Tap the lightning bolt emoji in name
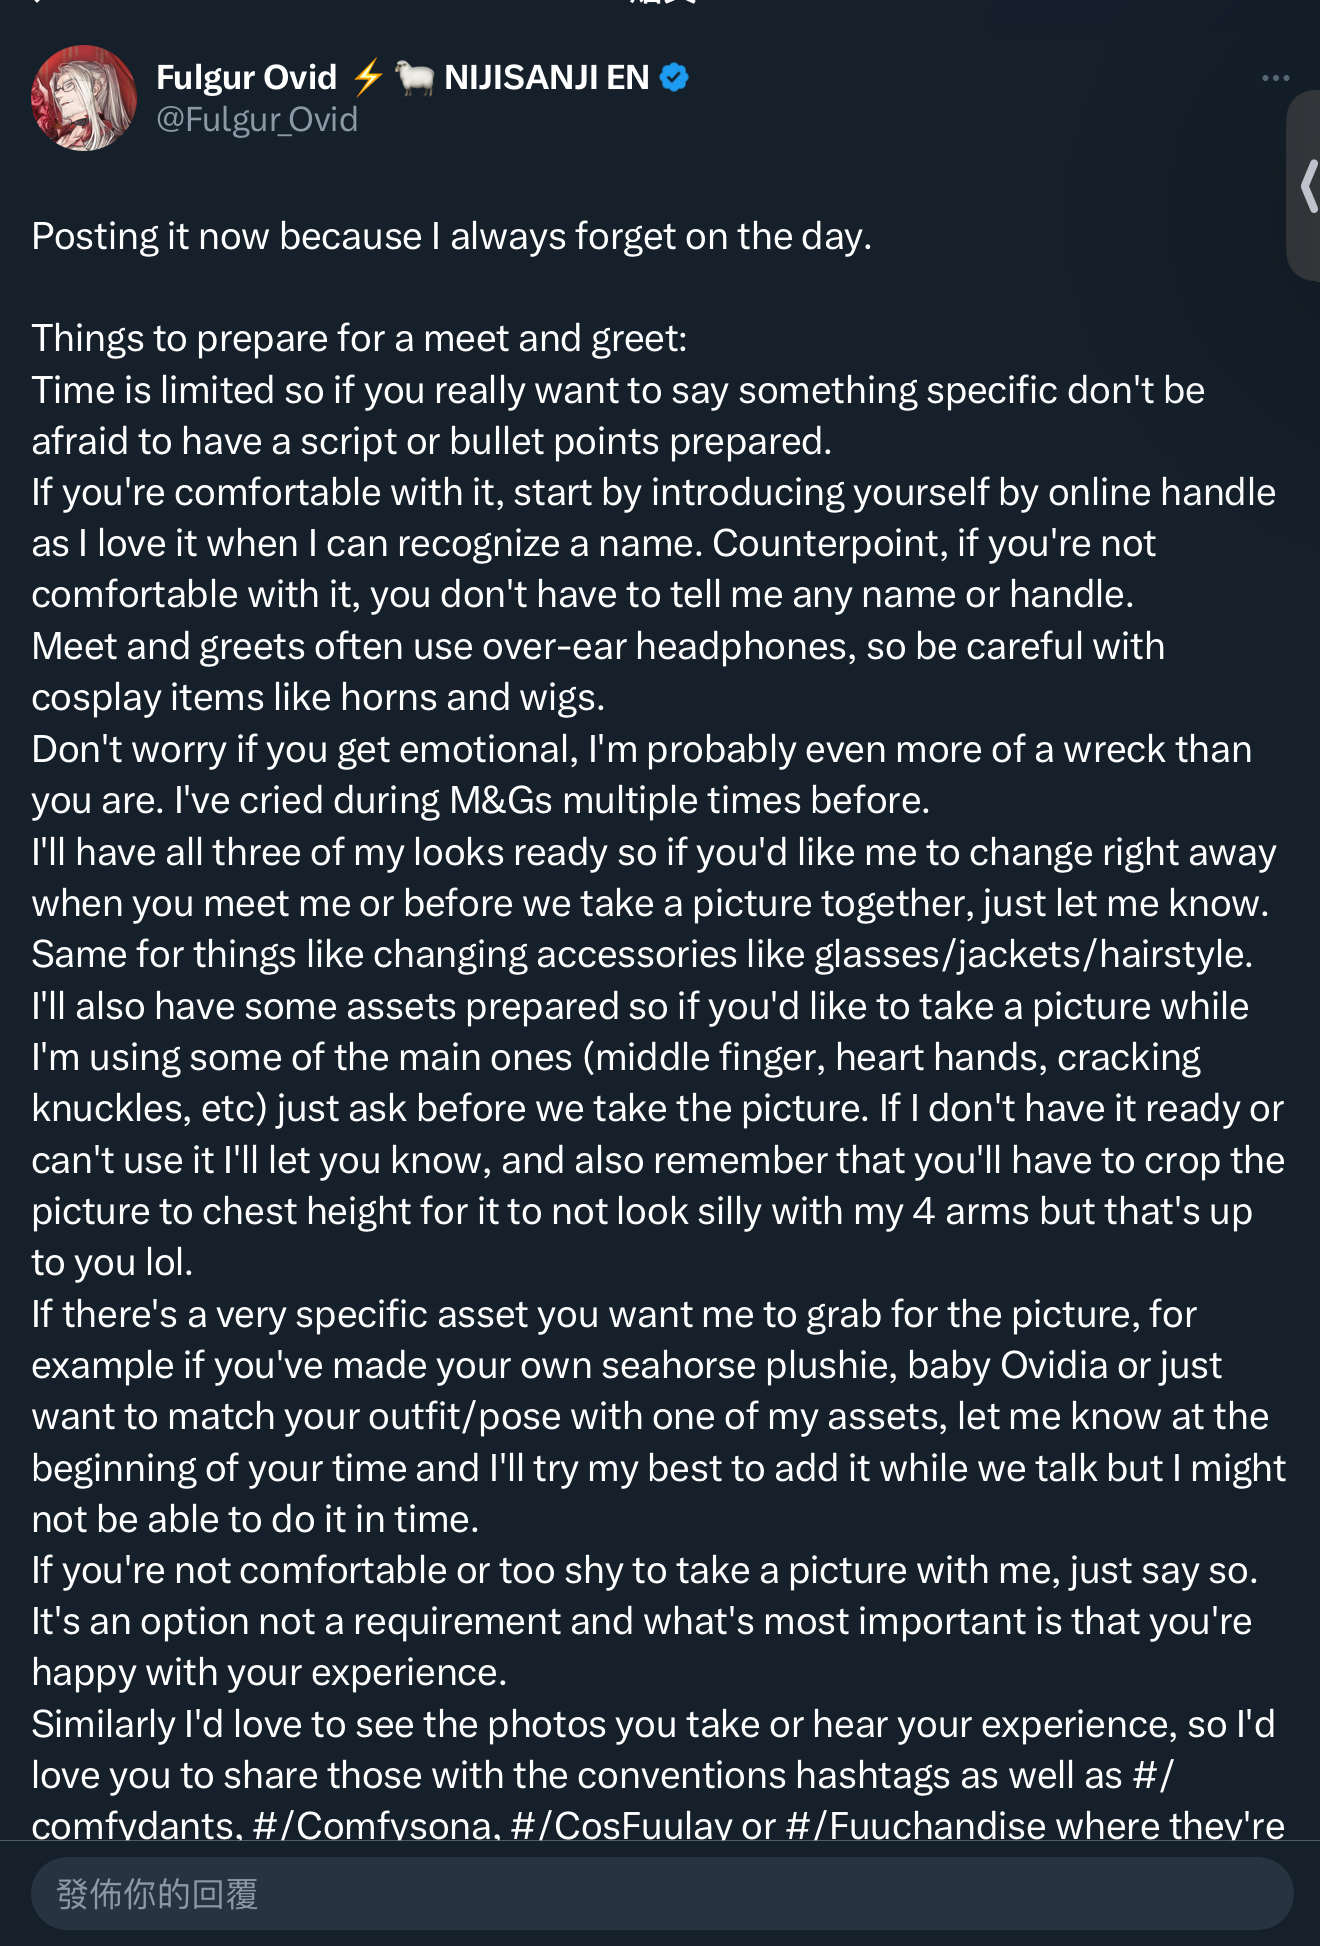 coord(368,77)
